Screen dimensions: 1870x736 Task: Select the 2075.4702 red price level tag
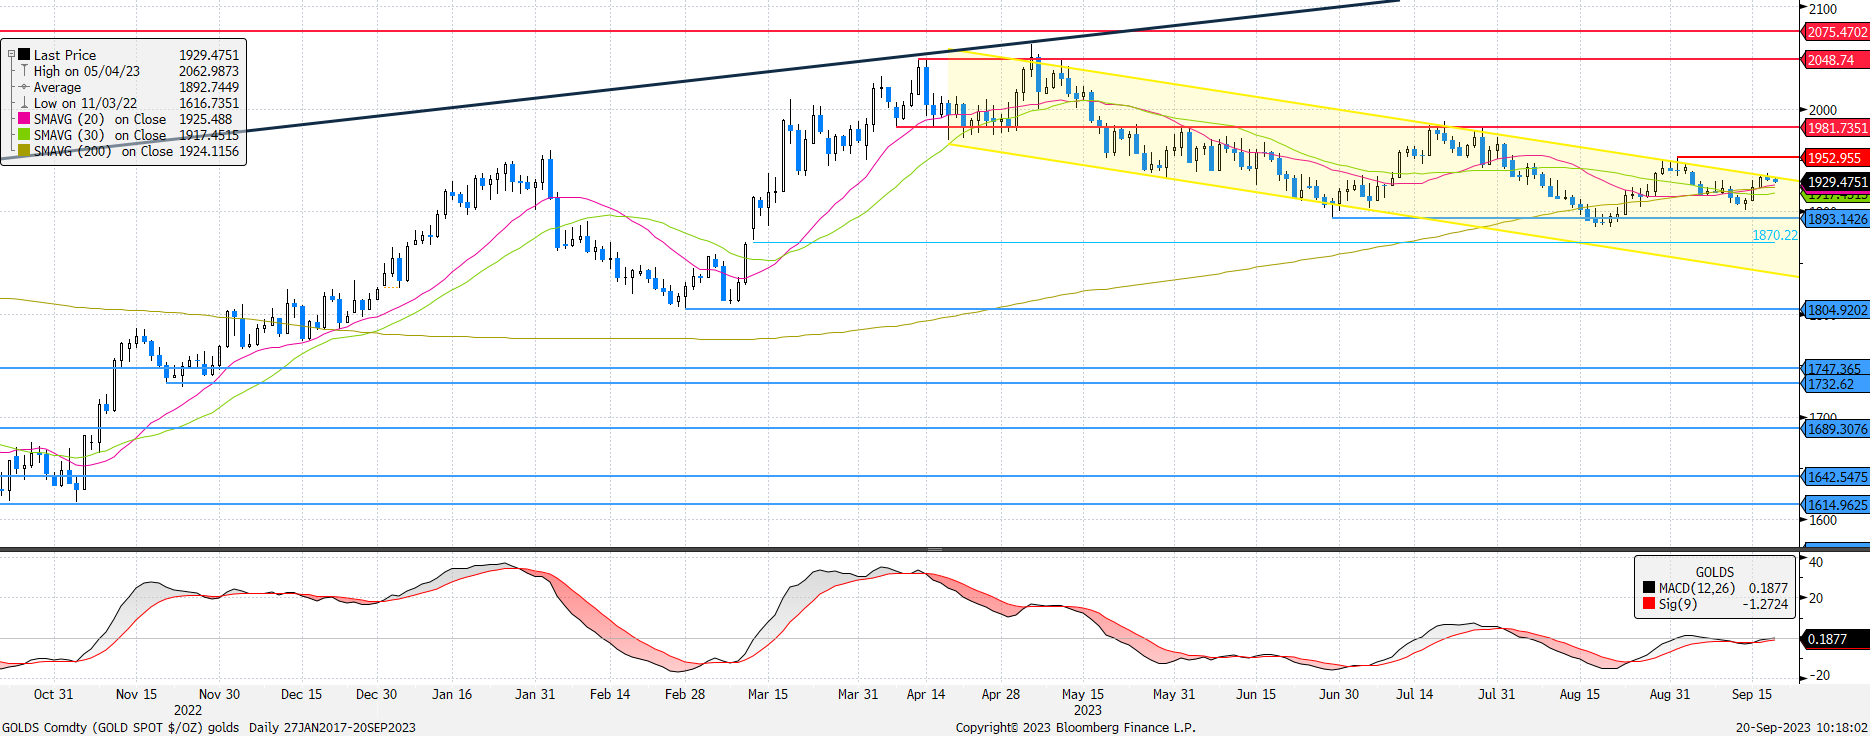pos(1836,32)
